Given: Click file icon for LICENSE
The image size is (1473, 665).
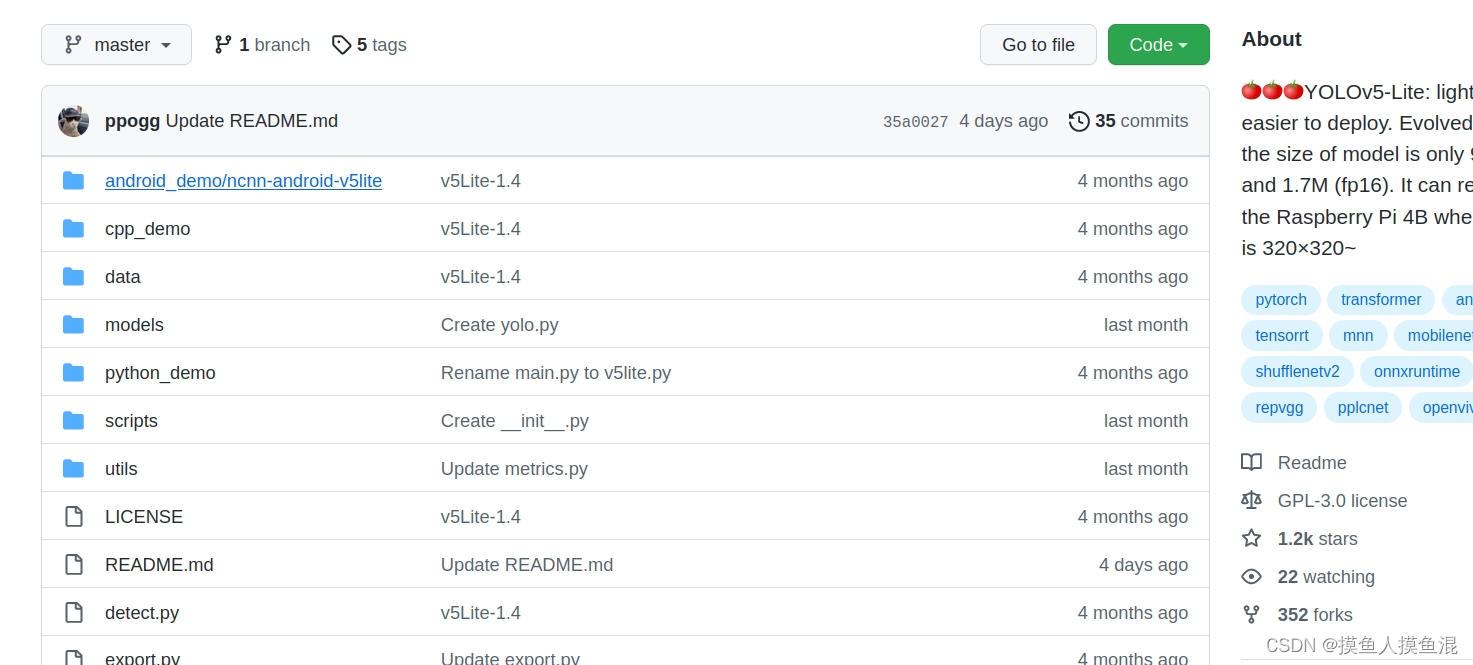Looking at the screenshot, I should point(73,517).
